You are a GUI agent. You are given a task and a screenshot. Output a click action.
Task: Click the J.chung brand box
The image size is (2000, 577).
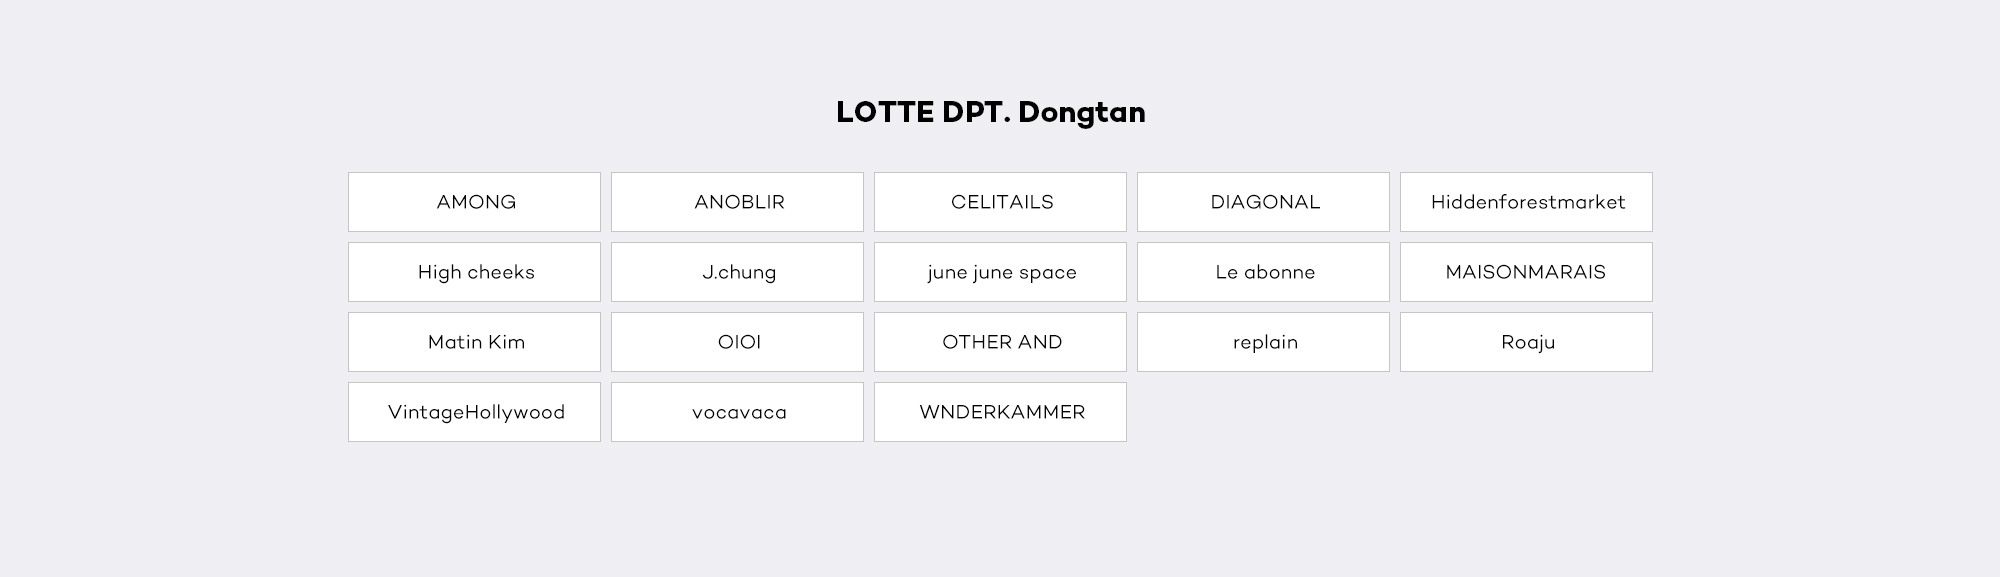[737, 272]
